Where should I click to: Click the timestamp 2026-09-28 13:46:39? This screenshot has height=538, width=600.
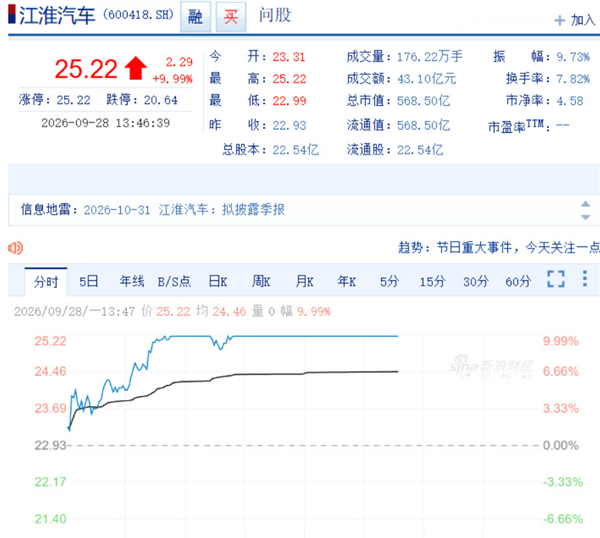[106, 123]
